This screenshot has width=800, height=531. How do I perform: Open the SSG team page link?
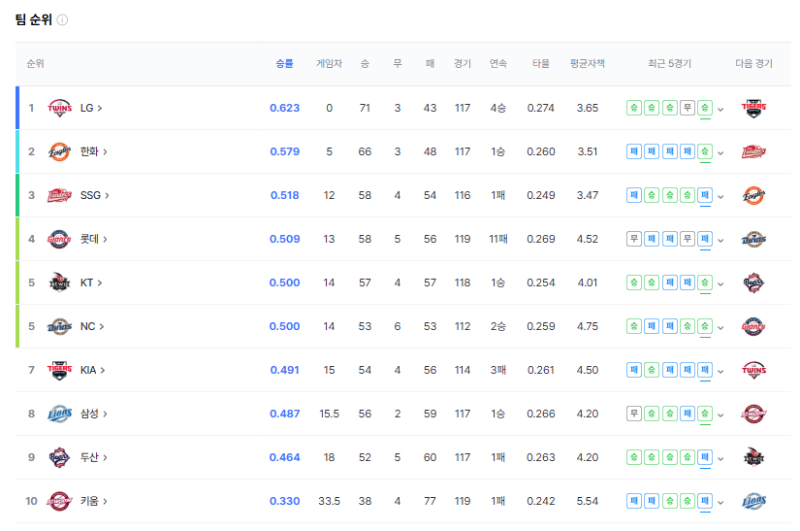[x=94, y=195]
